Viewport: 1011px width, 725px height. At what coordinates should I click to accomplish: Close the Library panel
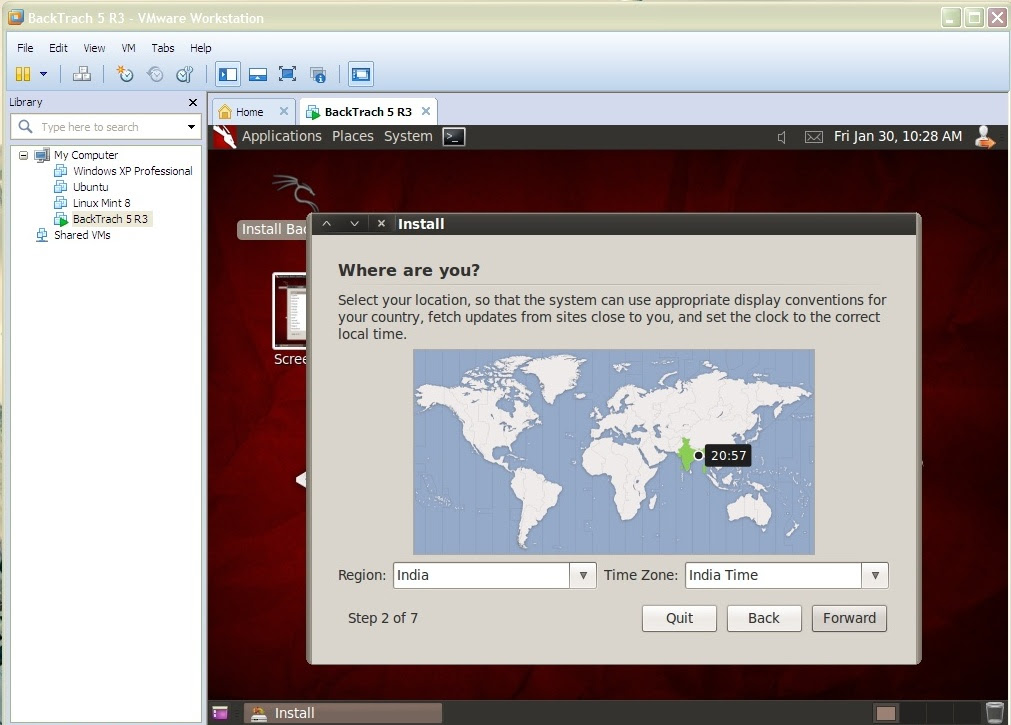pos(192,103)
